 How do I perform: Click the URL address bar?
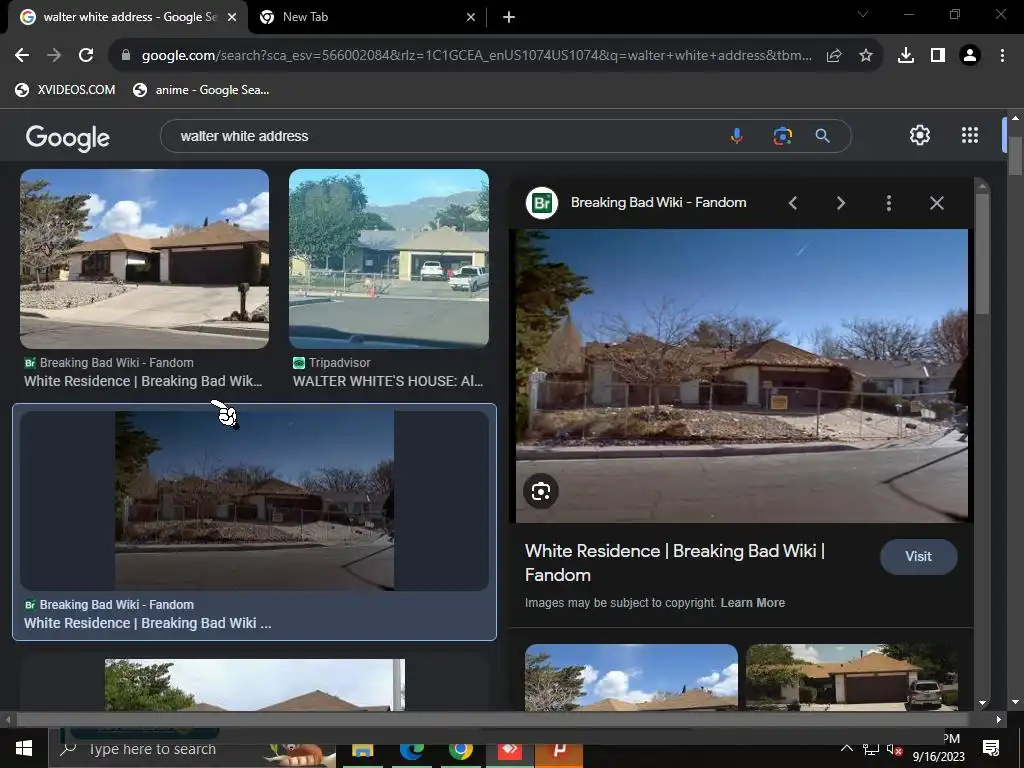coord(477,56)
